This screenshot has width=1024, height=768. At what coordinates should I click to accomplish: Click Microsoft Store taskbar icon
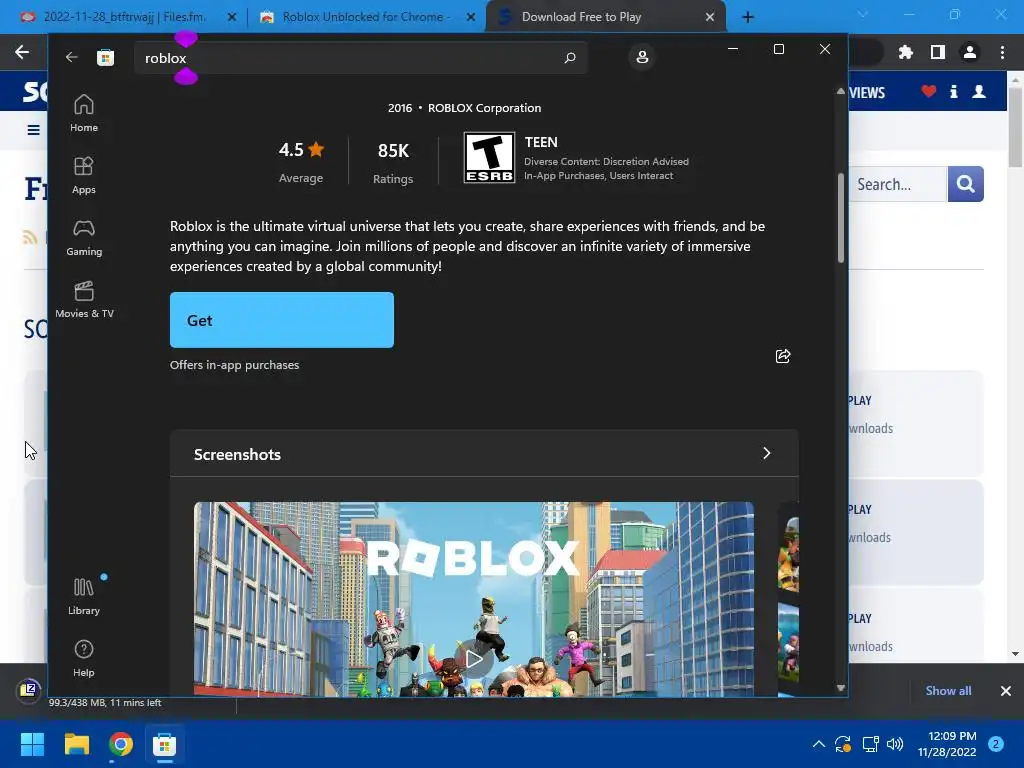(165, 744)
